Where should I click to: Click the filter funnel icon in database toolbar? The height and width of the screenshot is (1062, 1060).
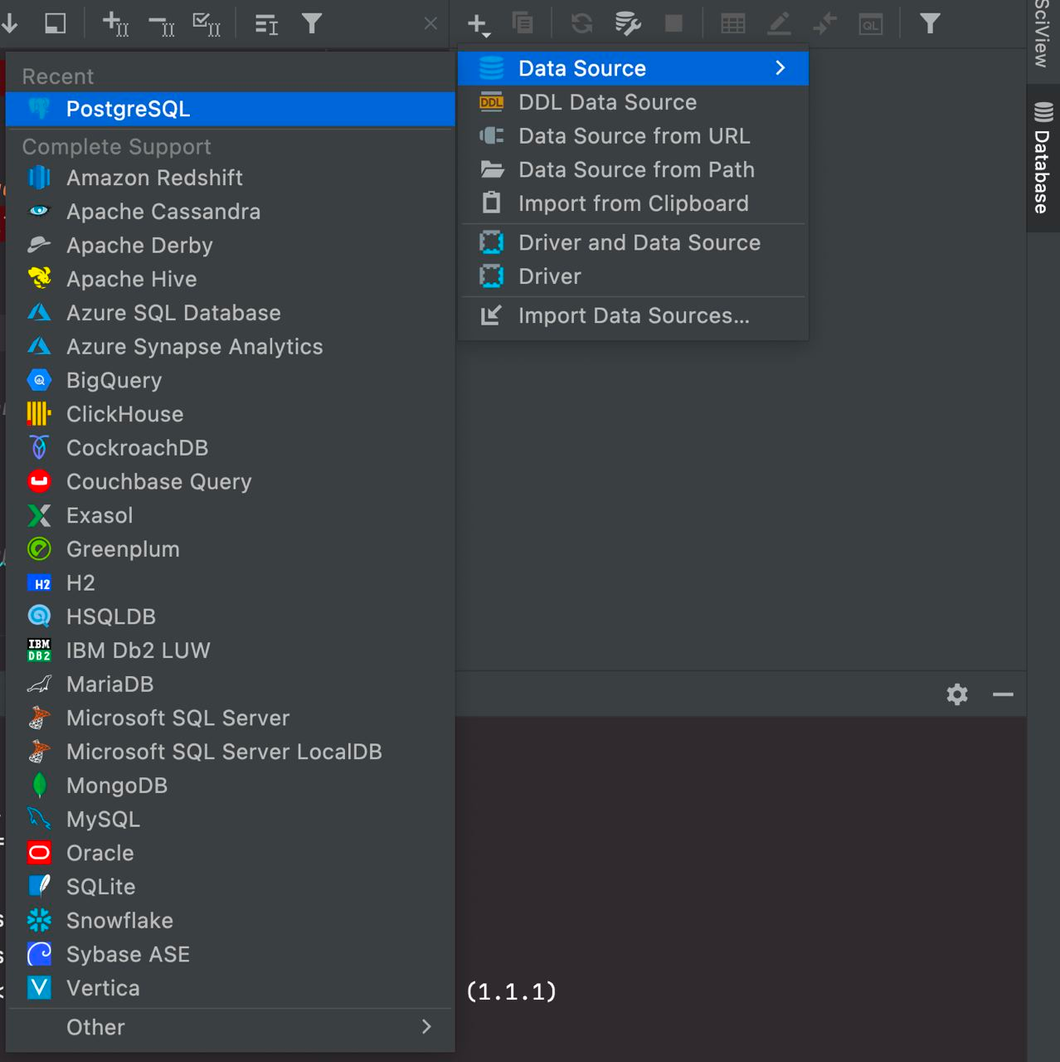click(930, 24)
